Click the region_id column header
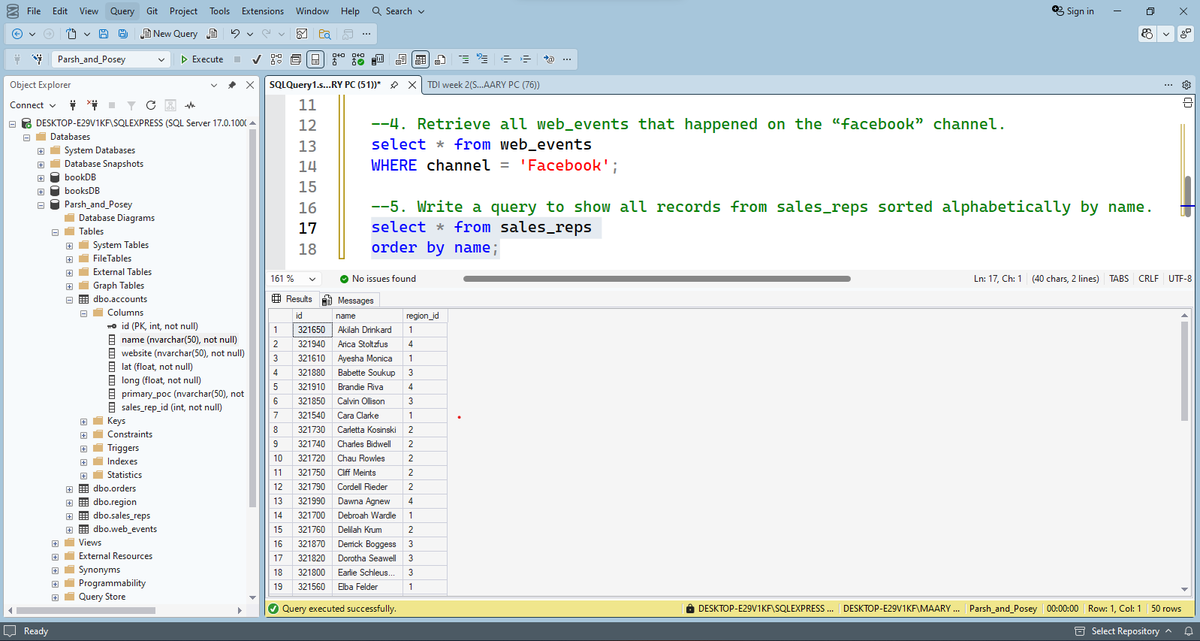 [425, 315]
